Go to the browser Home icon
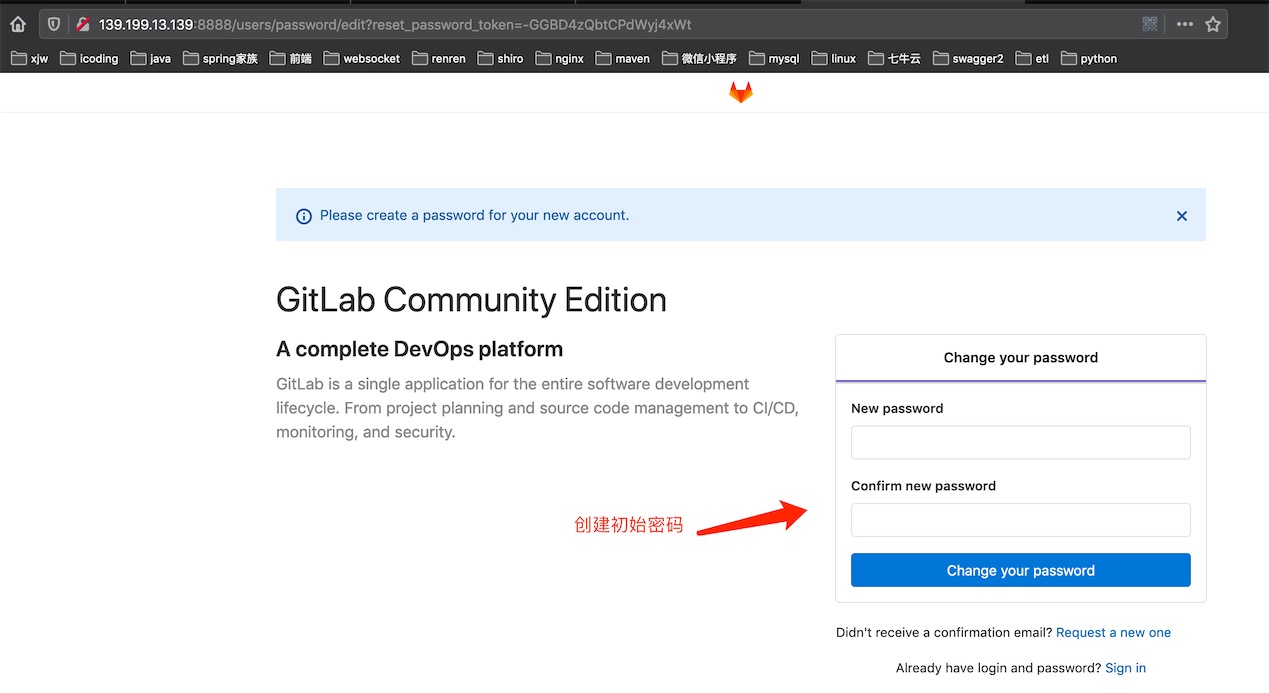The height and width of the screenshot is (693, 1269). (18, 24)
